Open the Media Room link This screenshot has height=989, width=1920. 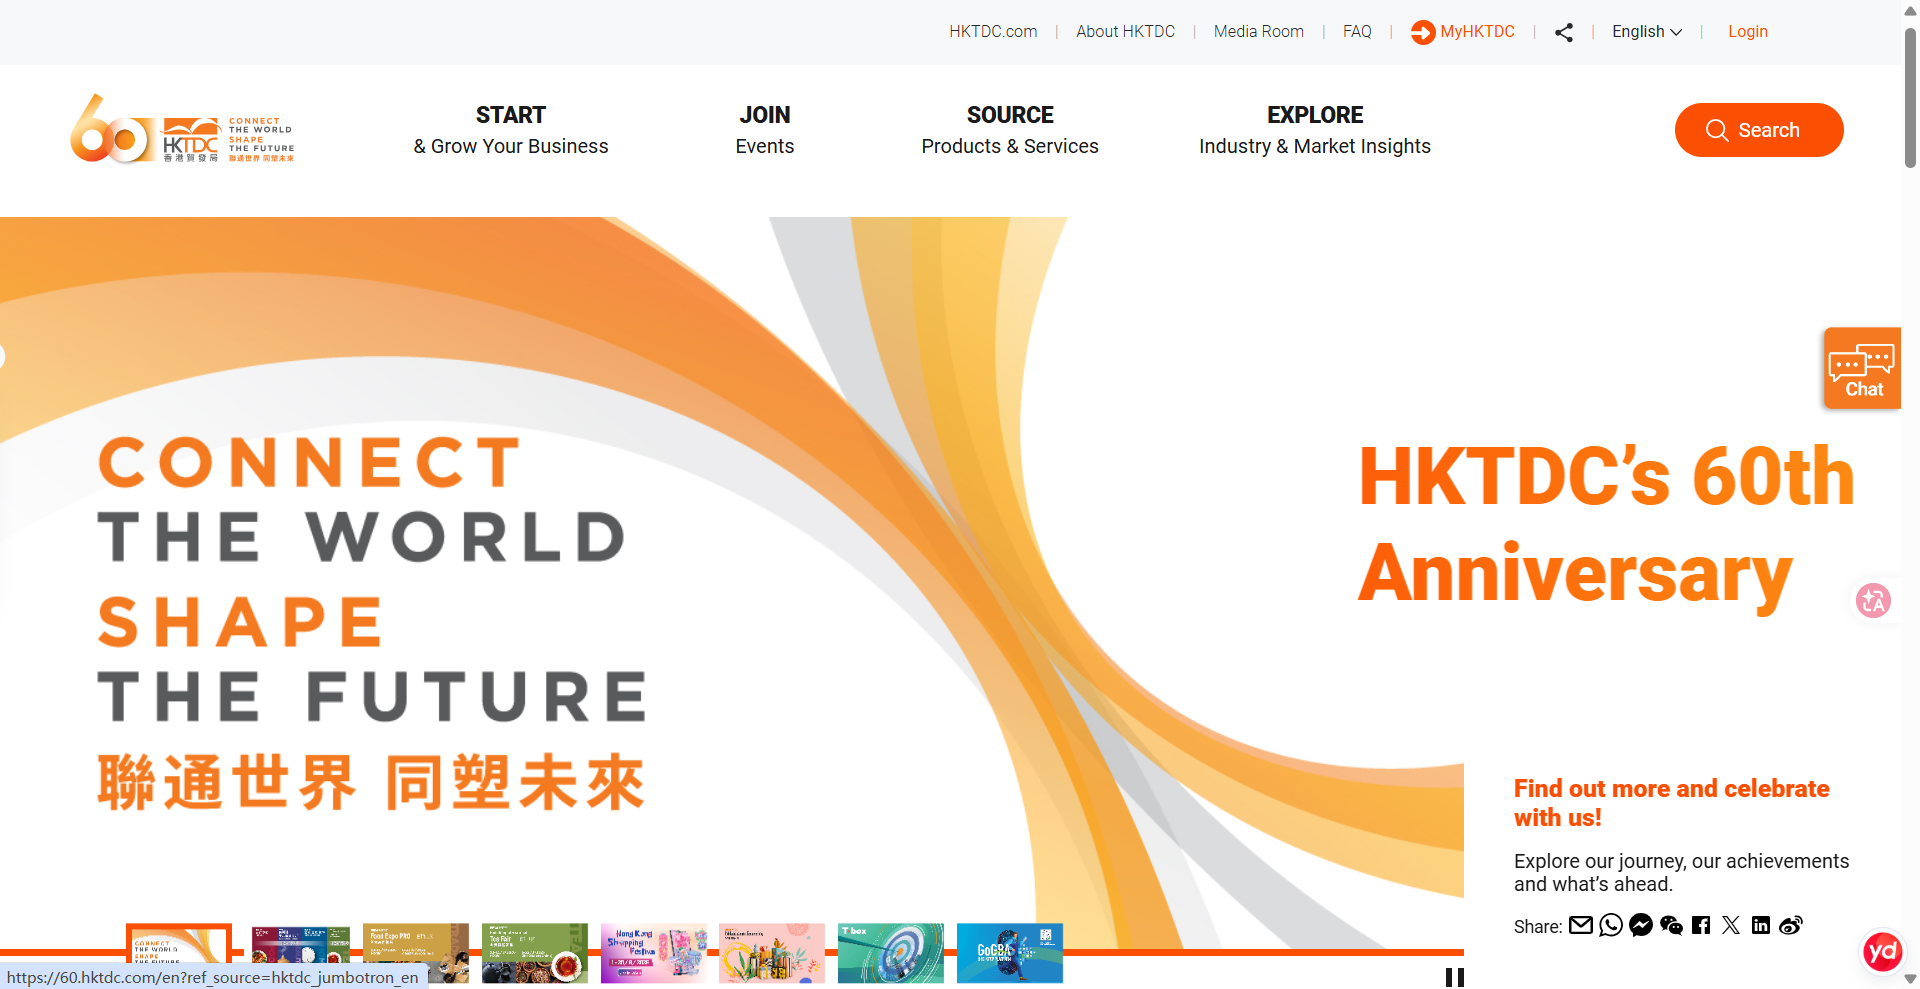coord(1258,32)
